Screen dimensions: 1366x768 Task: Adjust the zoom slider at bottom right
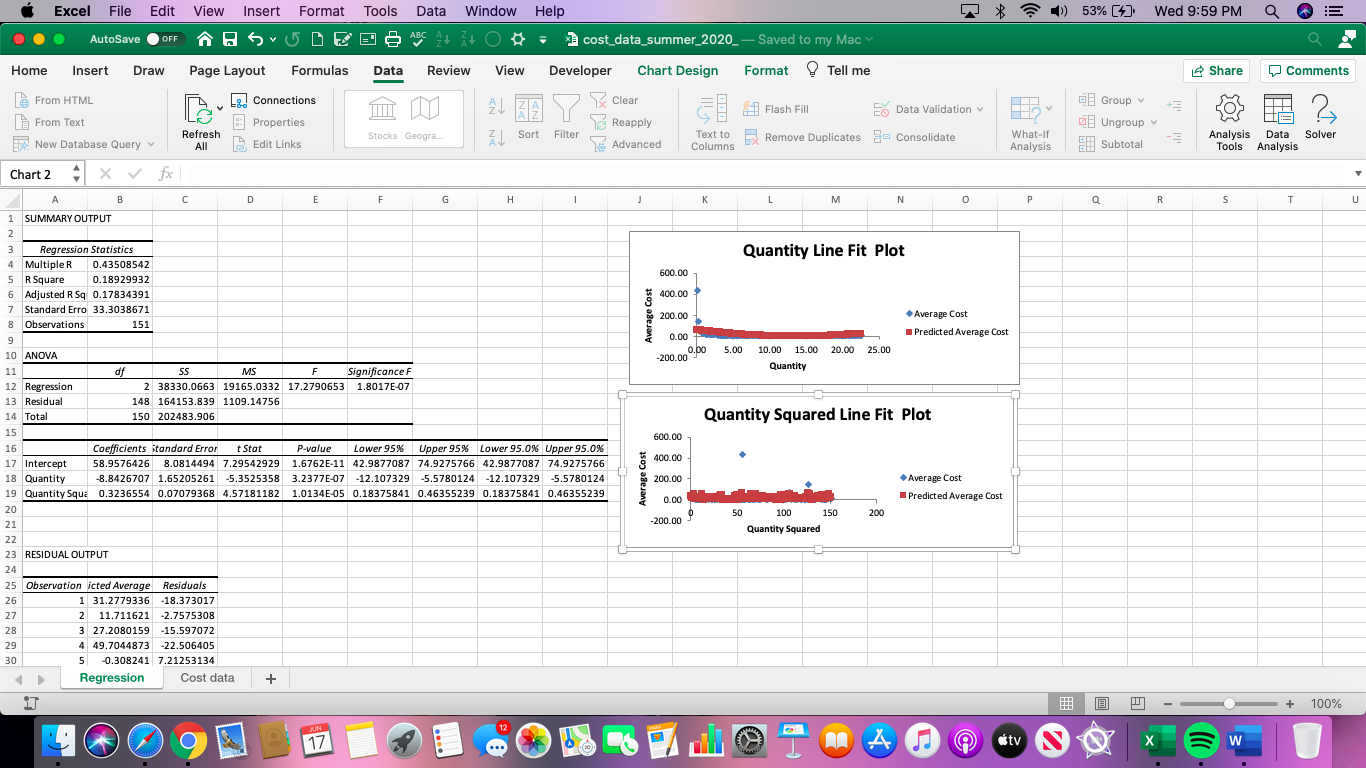click(1229, 703)
